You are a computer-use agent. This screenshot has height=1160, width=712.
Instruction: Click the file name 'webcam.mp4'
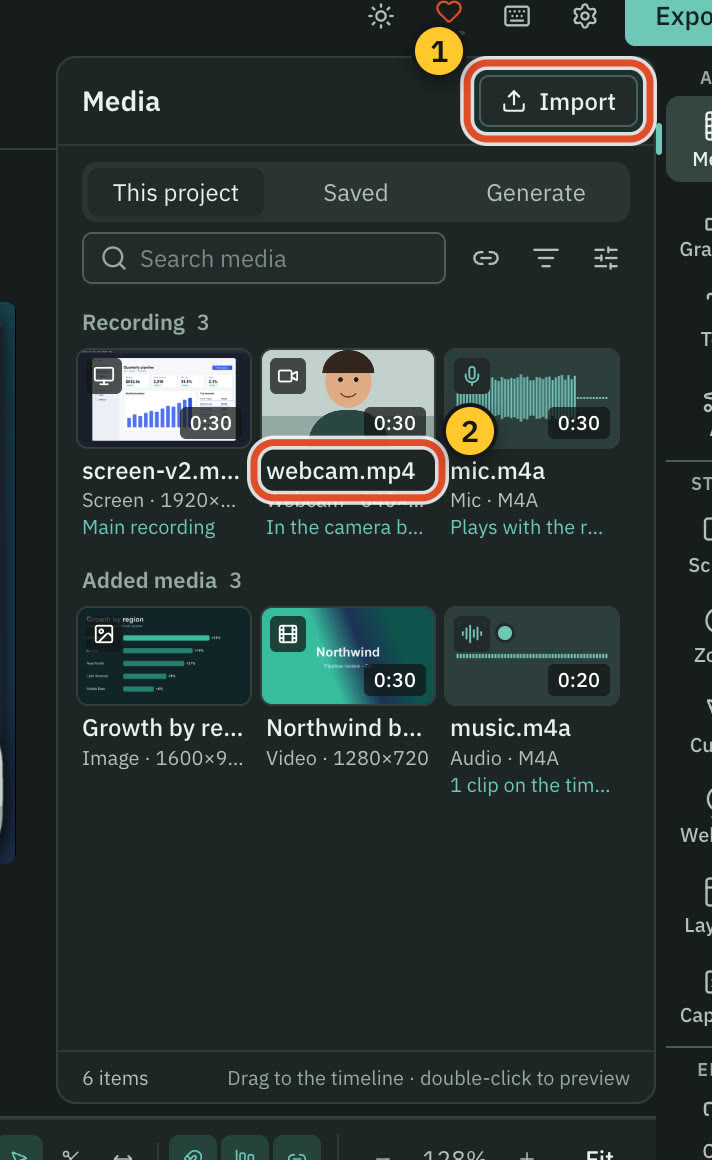tap(340, 471)
